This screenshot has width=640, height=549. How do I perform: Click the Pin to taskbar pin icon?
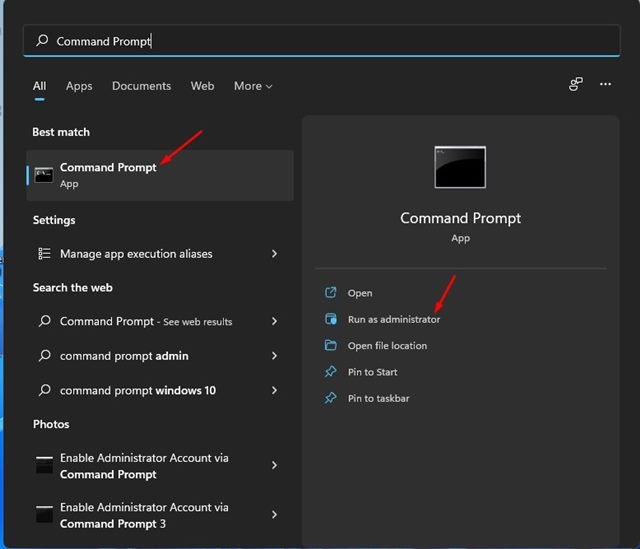click(330, 398)
